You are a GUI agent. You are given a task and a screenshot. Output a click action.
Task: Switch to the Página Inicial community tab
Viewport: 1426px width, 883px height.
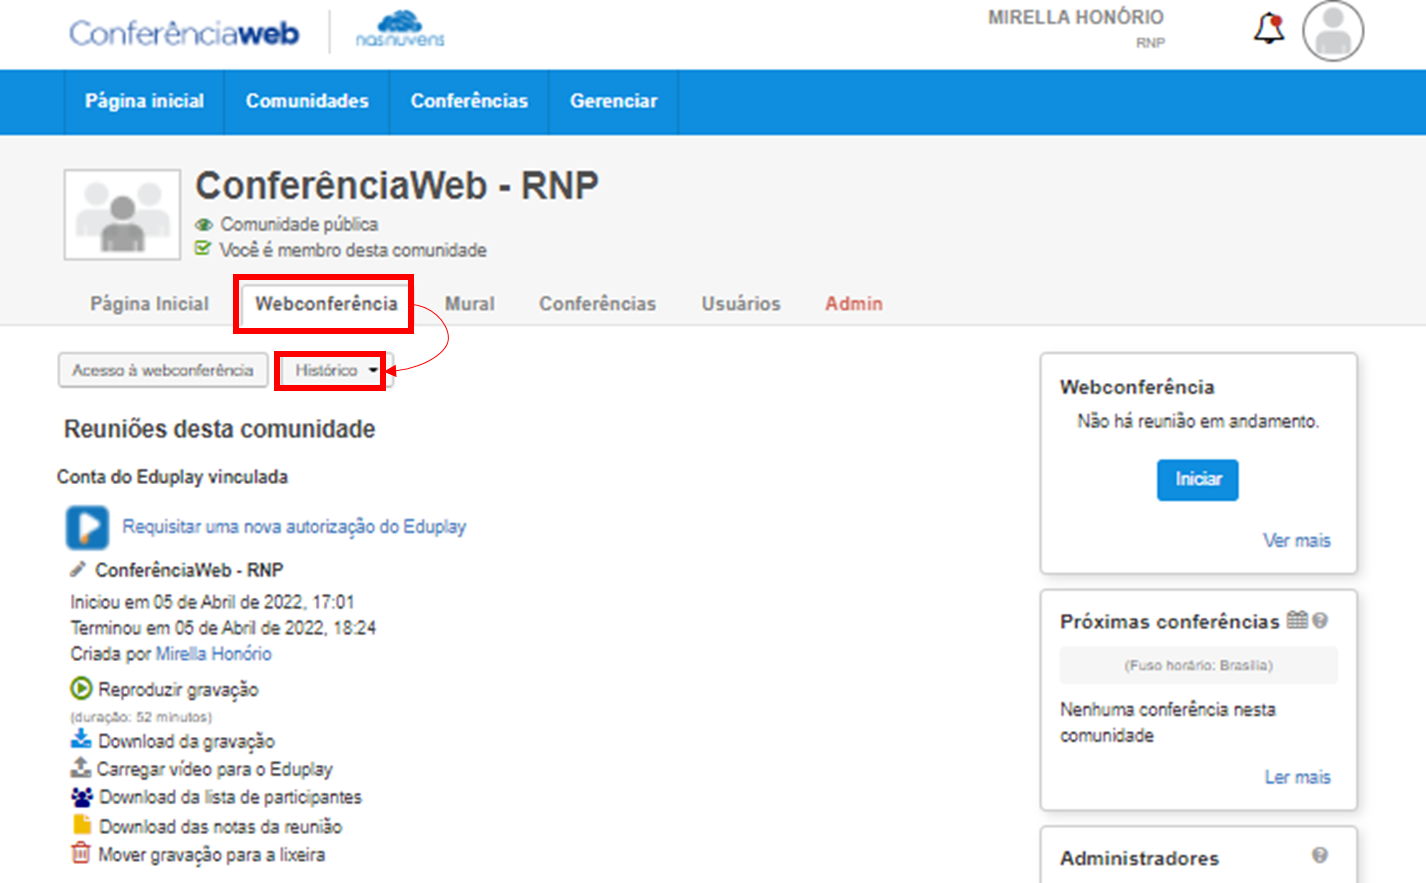[150, 304]
